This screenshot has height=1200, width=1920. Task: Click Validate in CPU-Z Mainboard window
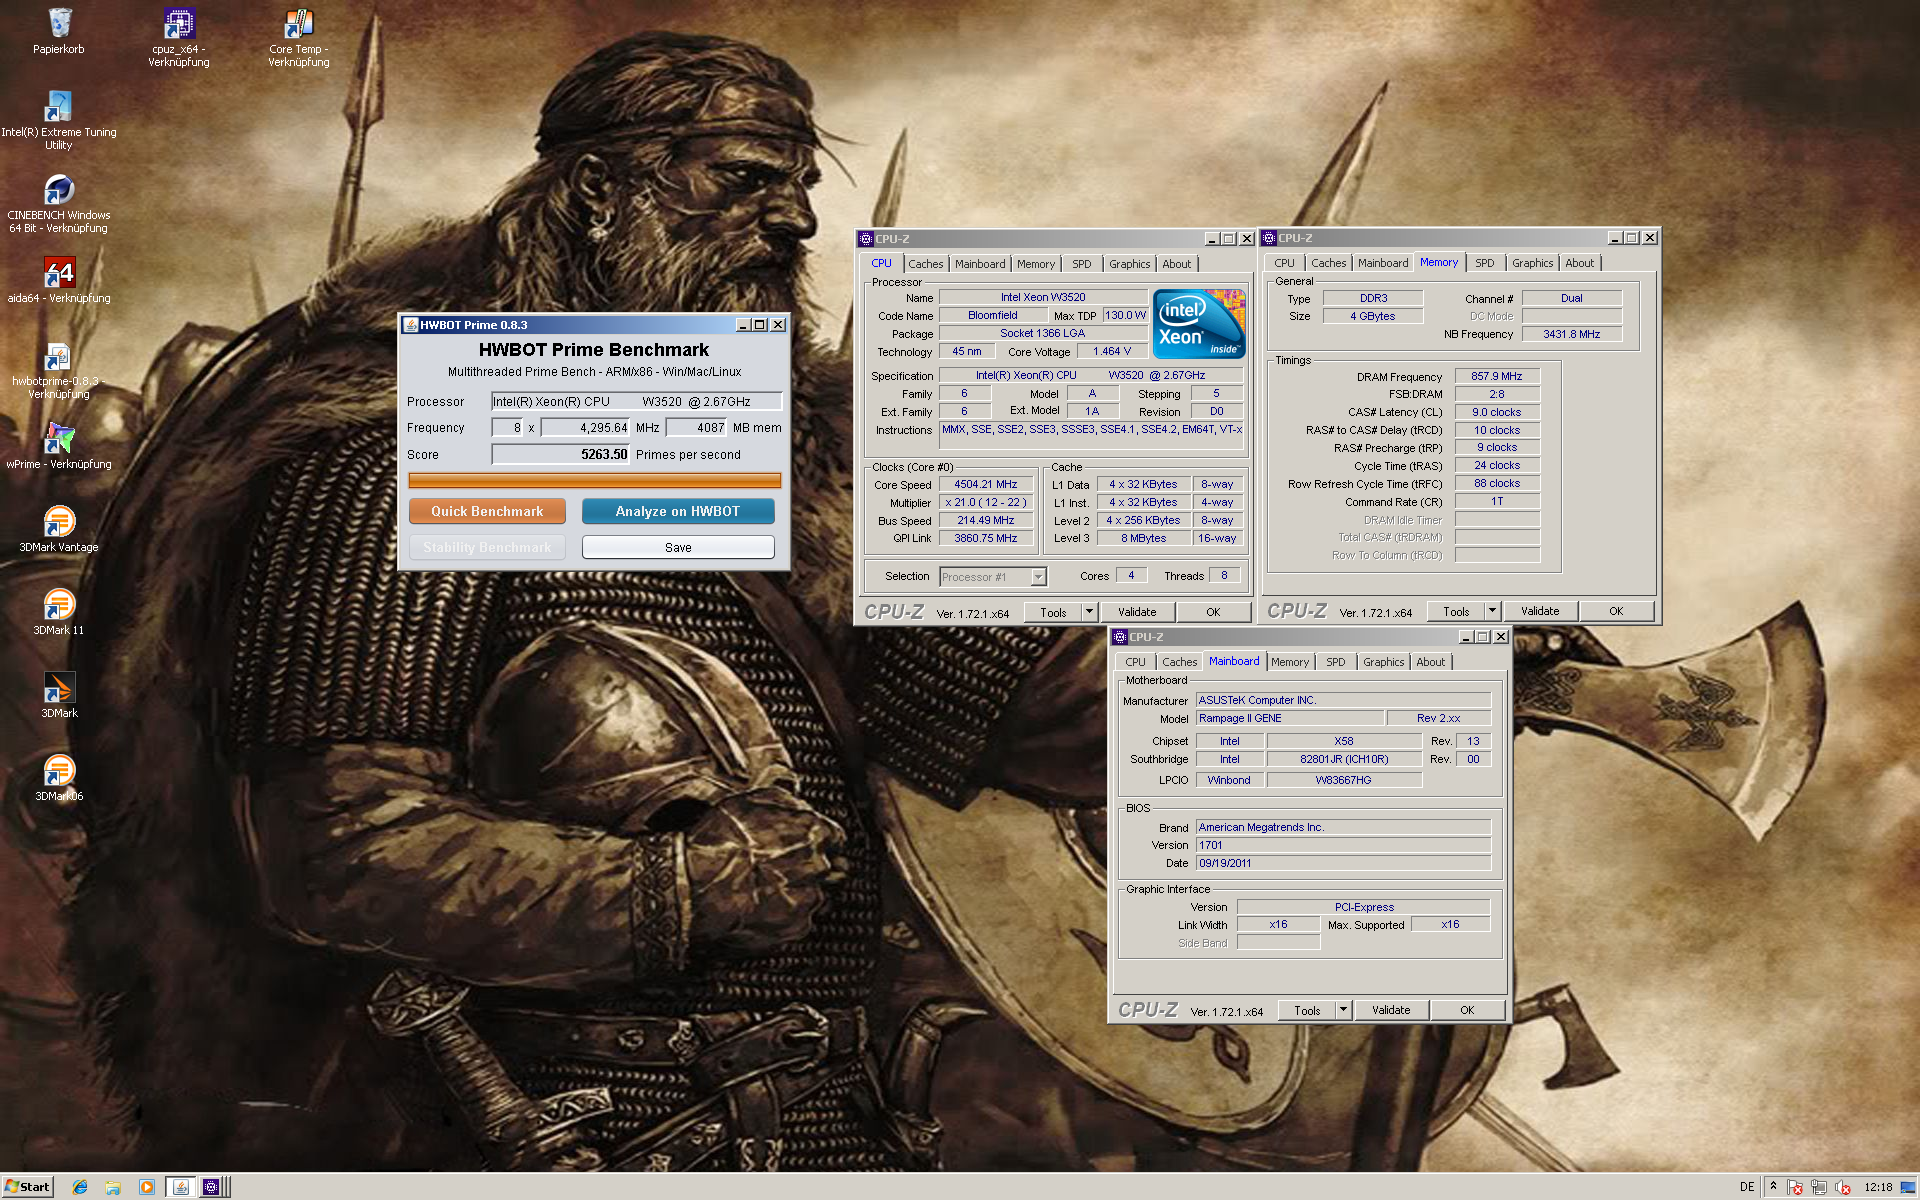pyautogui.click(x=1391, y=1010)
